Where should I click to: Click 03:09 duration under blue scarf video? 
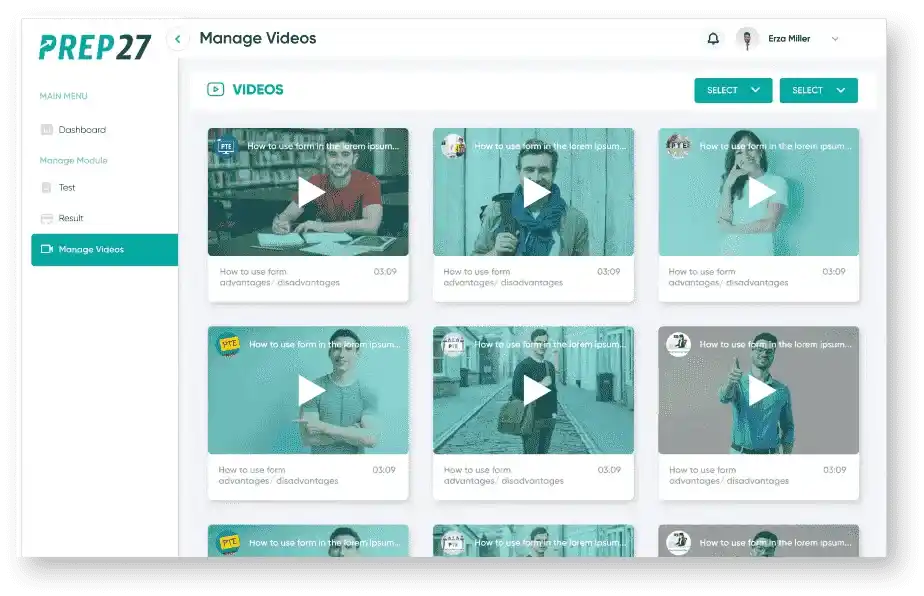pyautogui.click(x=609, y=272)
